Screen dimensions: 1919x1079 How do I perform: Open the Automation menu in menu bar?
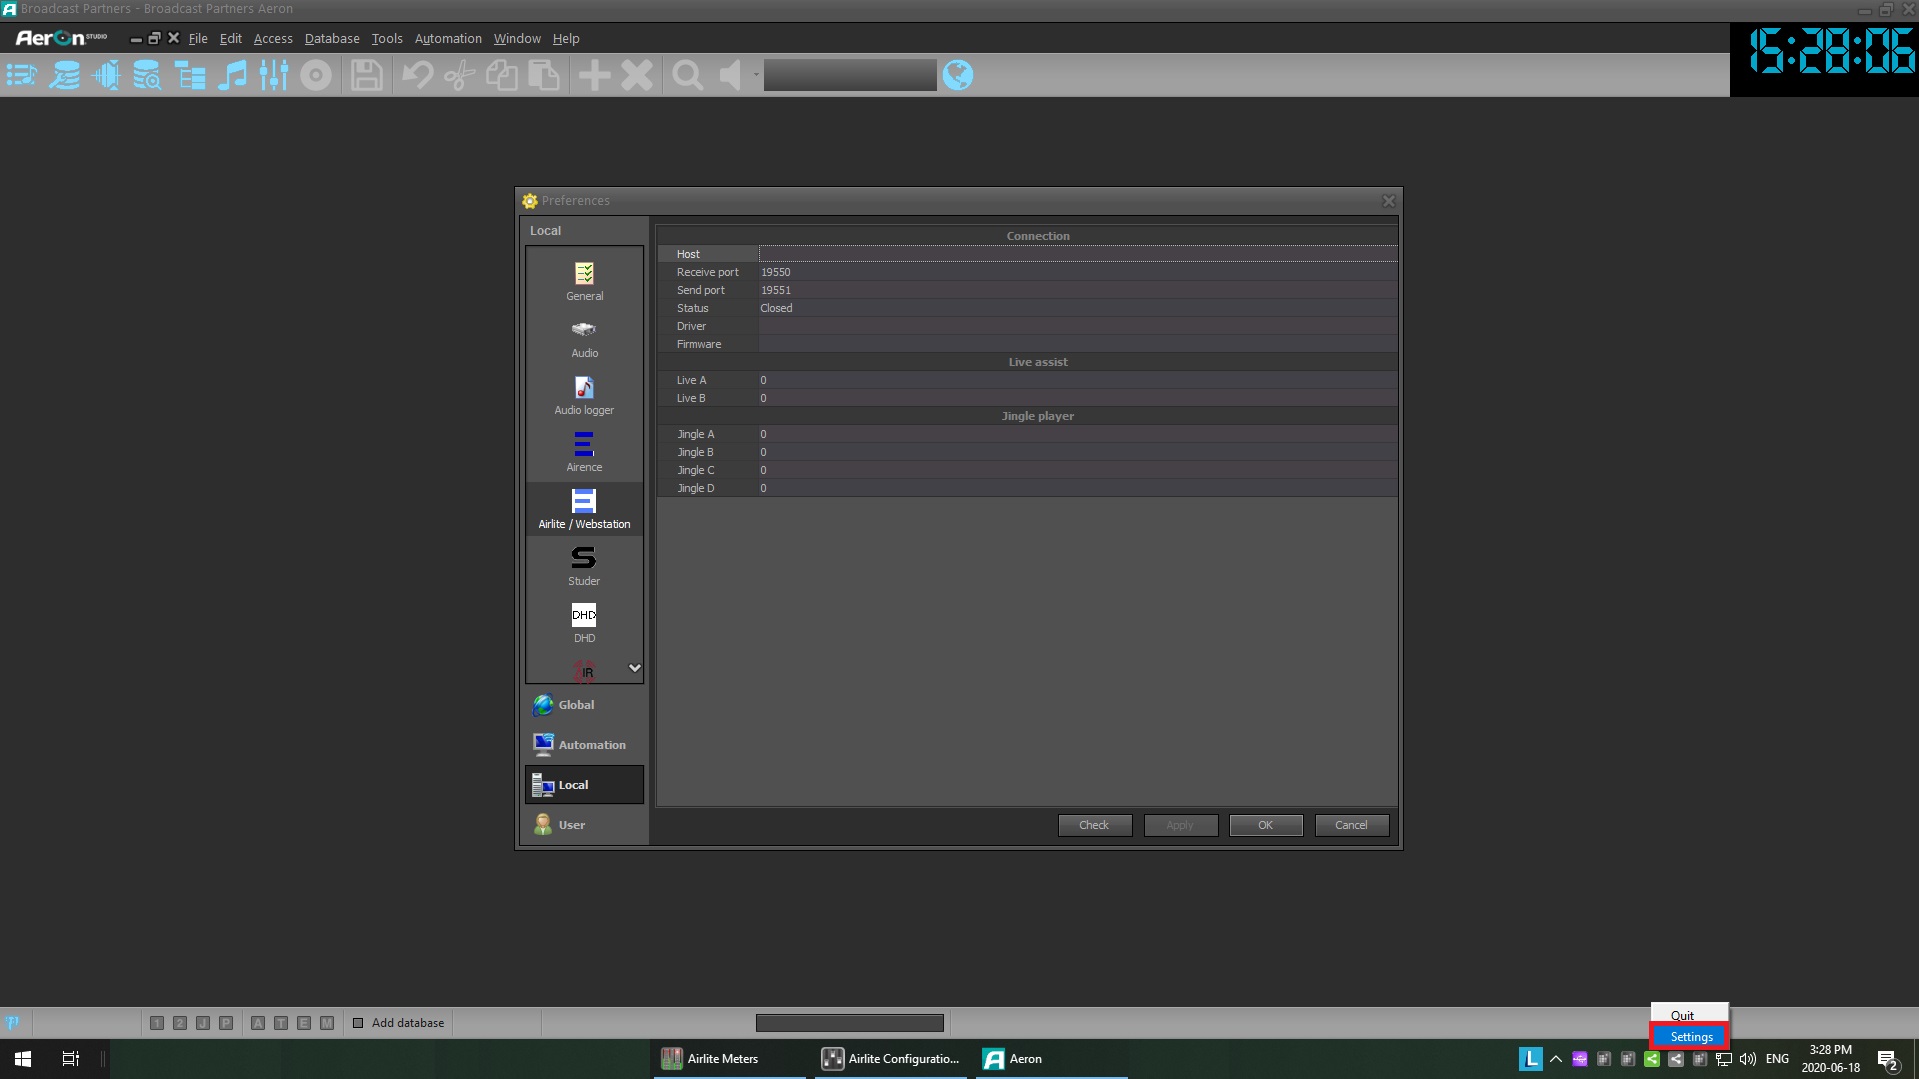click(447, 39)
